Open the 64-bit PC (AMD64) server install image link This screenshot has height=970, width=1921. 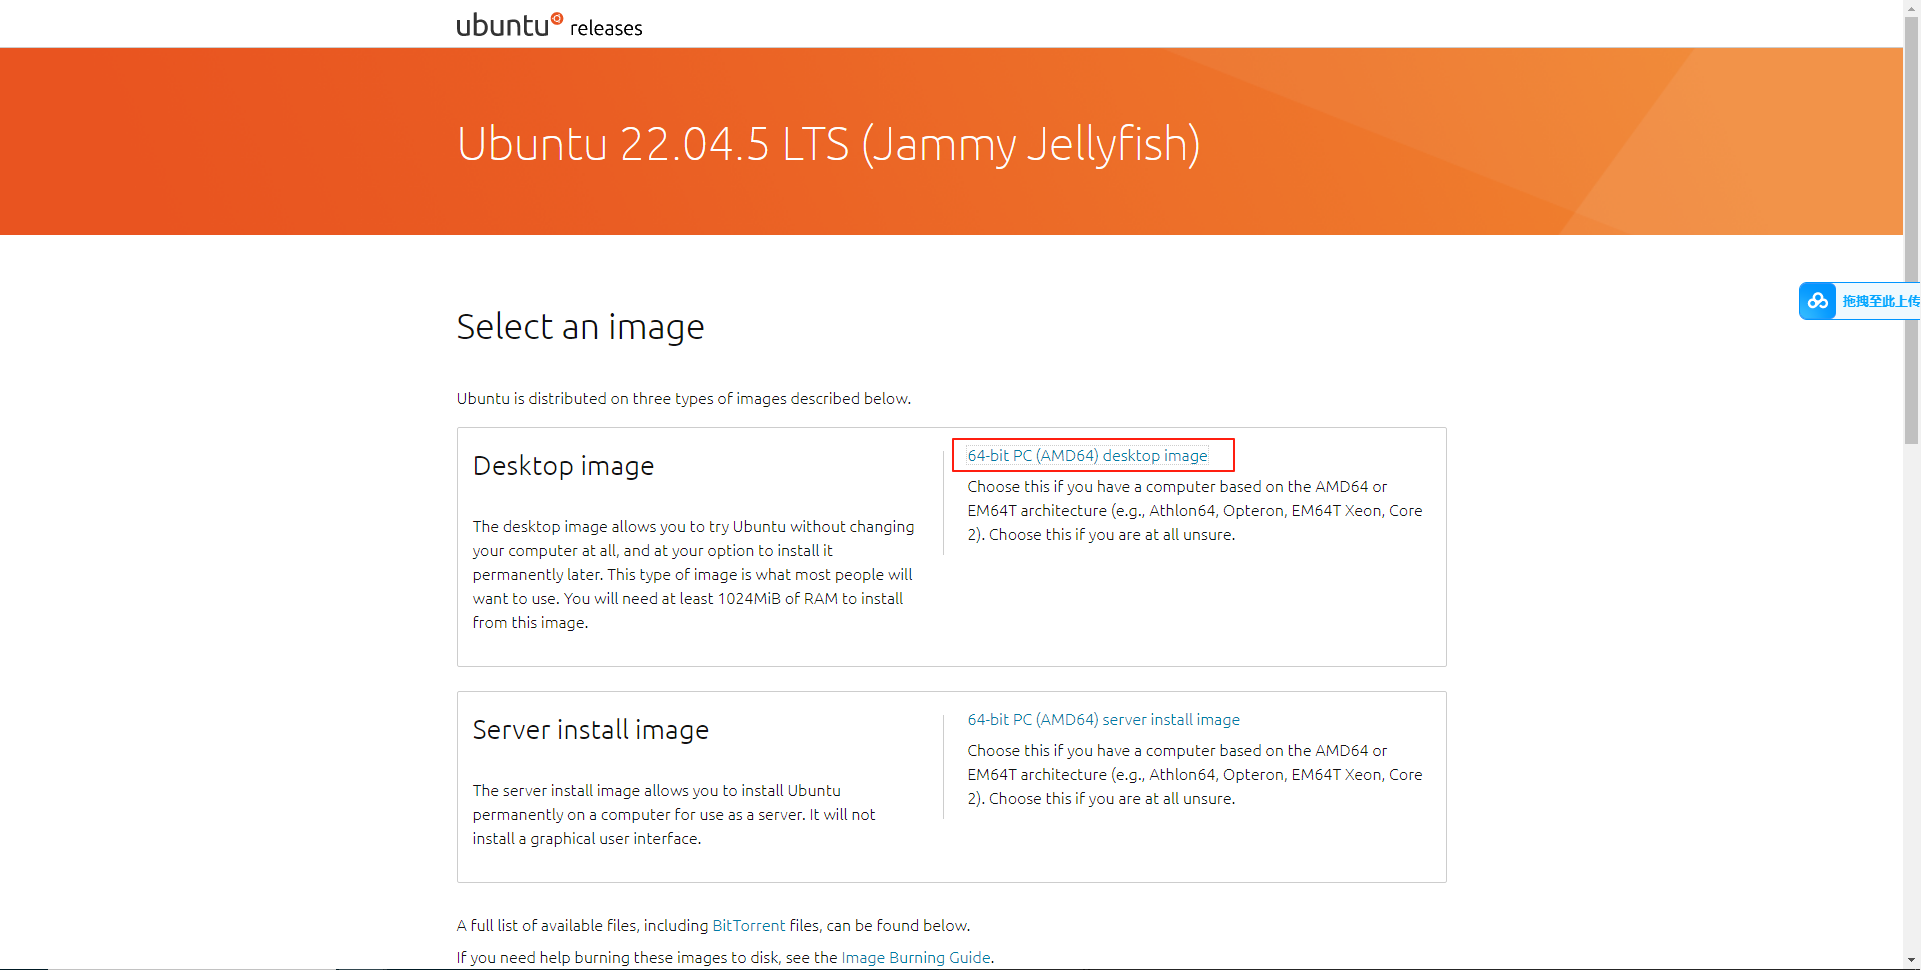(1103, 719)
